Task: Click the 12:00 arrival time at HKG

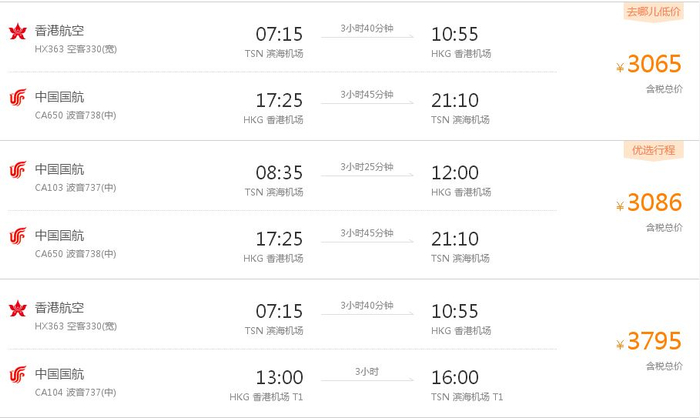Action: click(455, 172)
